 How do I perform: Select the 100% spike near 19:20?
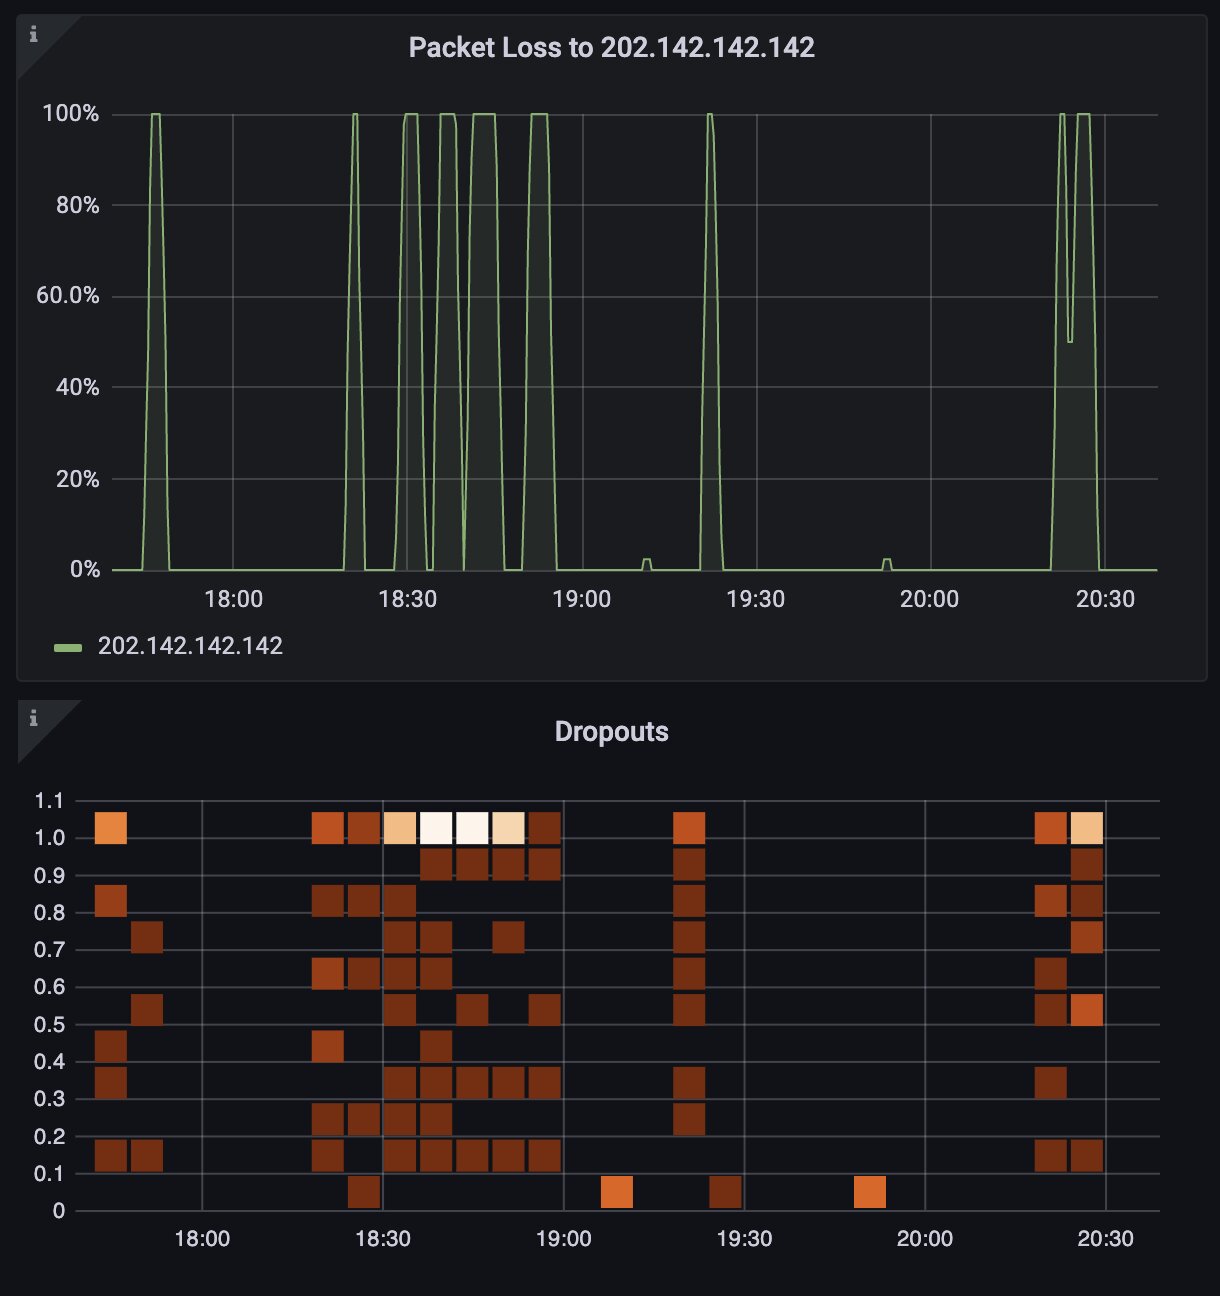[710, 114]
